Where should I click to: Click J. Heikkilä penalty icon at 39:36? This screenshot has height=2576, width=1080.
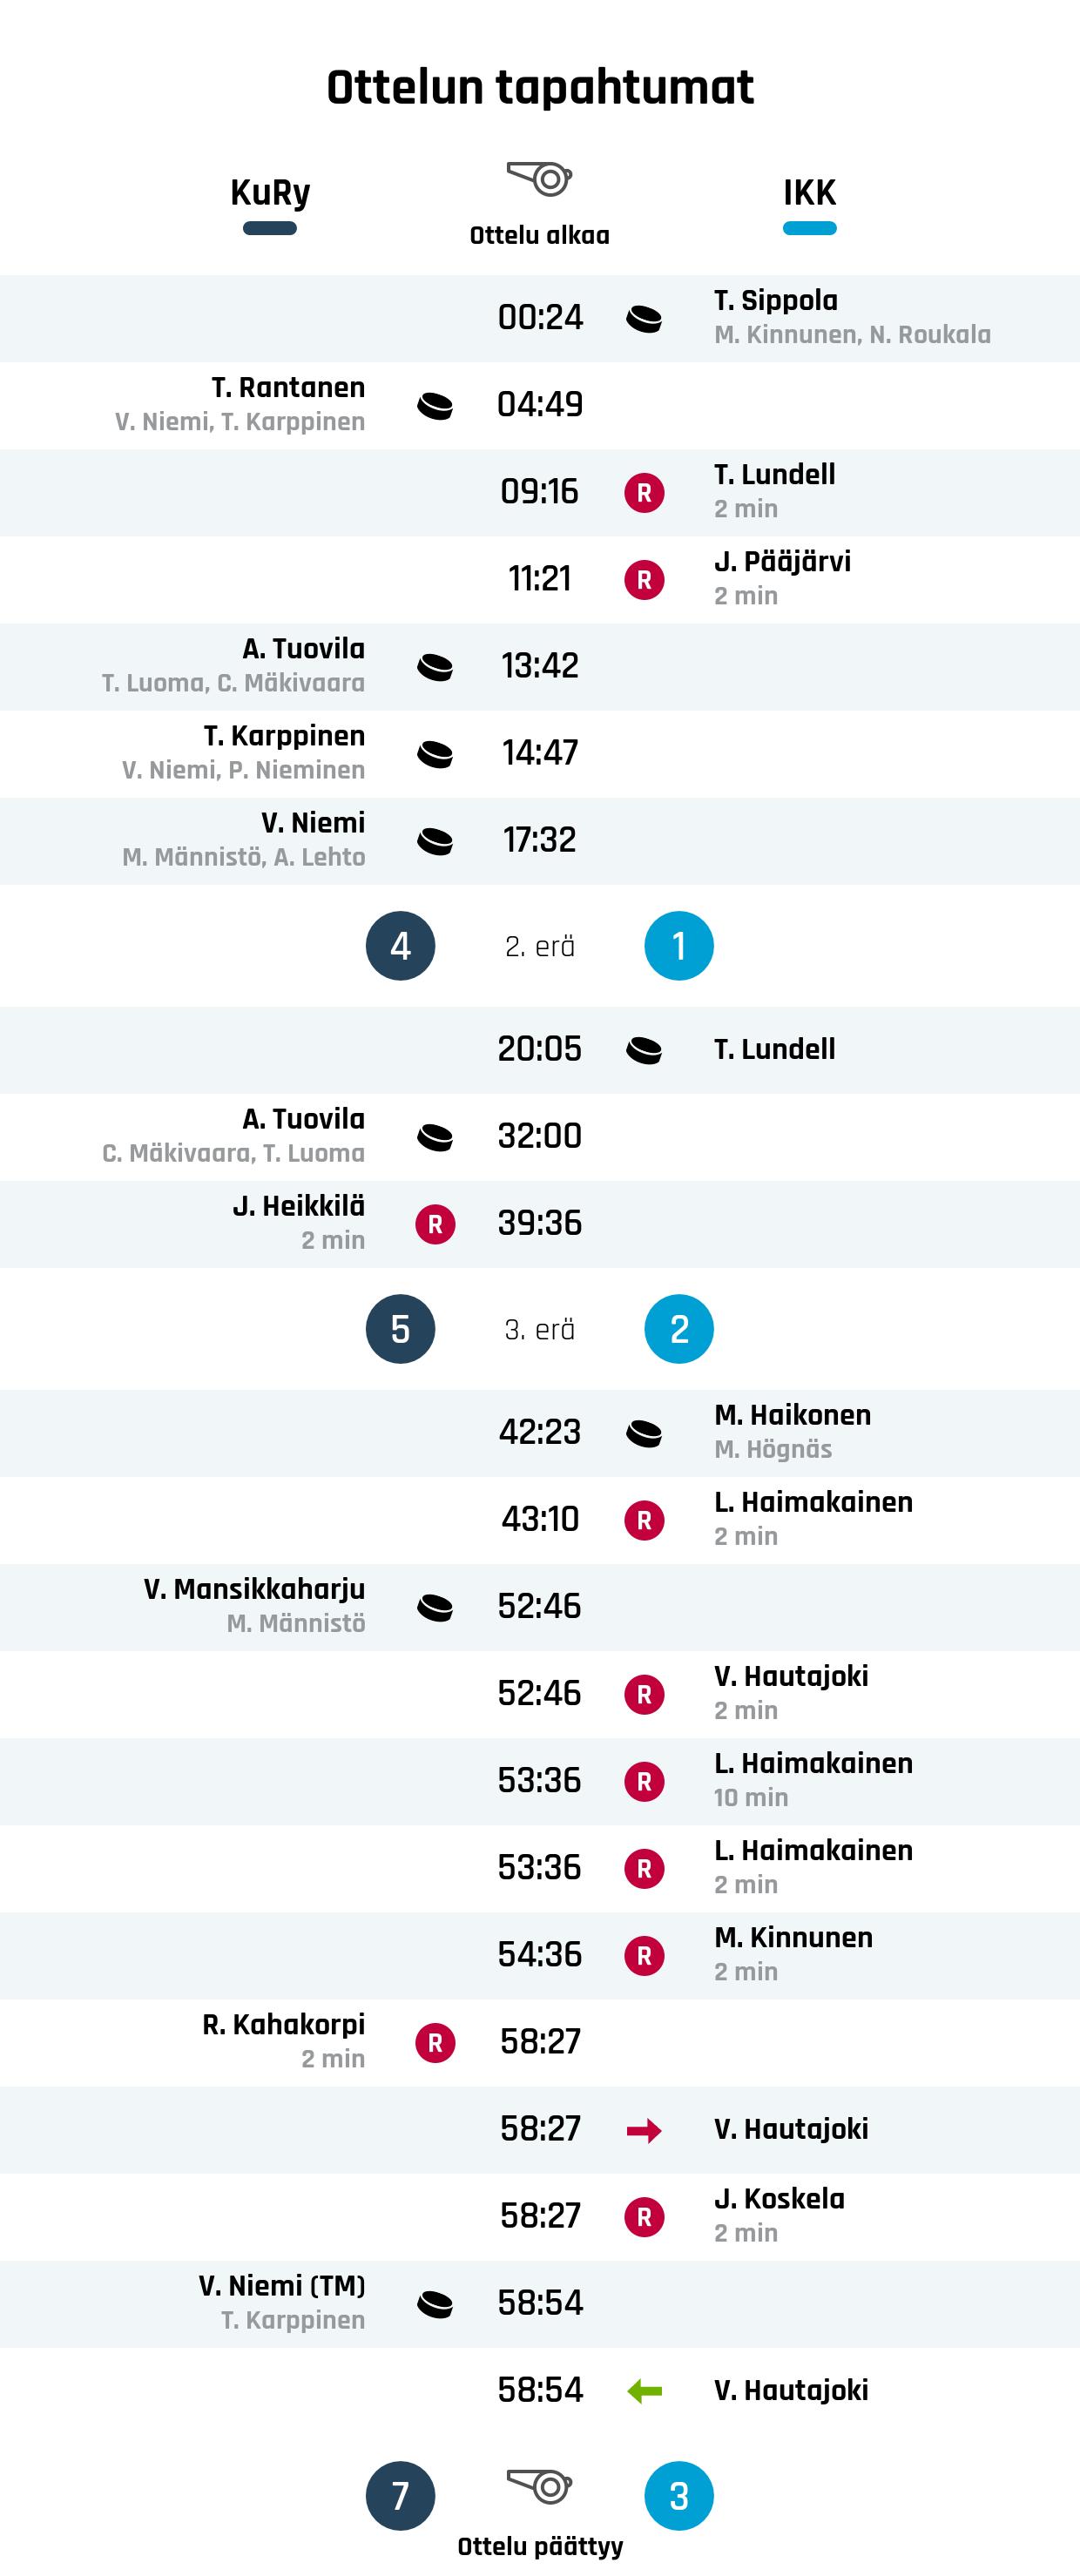tap(435, 1224)
